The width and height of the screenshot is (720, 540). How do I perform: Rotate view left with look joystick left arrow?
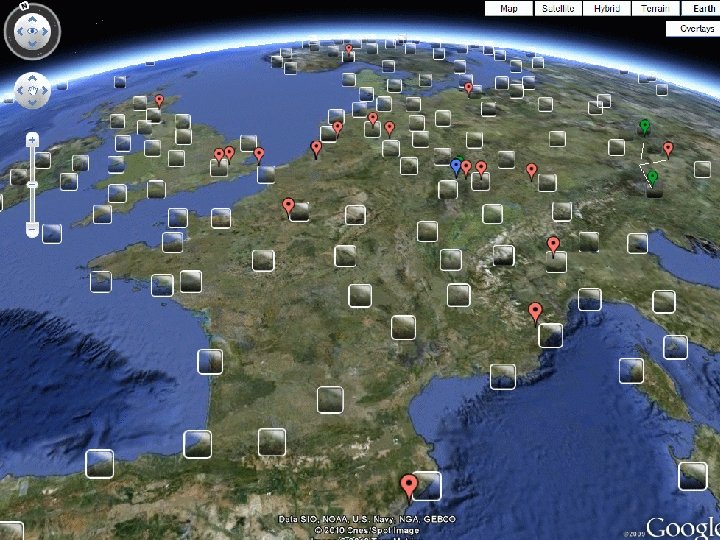20,31
